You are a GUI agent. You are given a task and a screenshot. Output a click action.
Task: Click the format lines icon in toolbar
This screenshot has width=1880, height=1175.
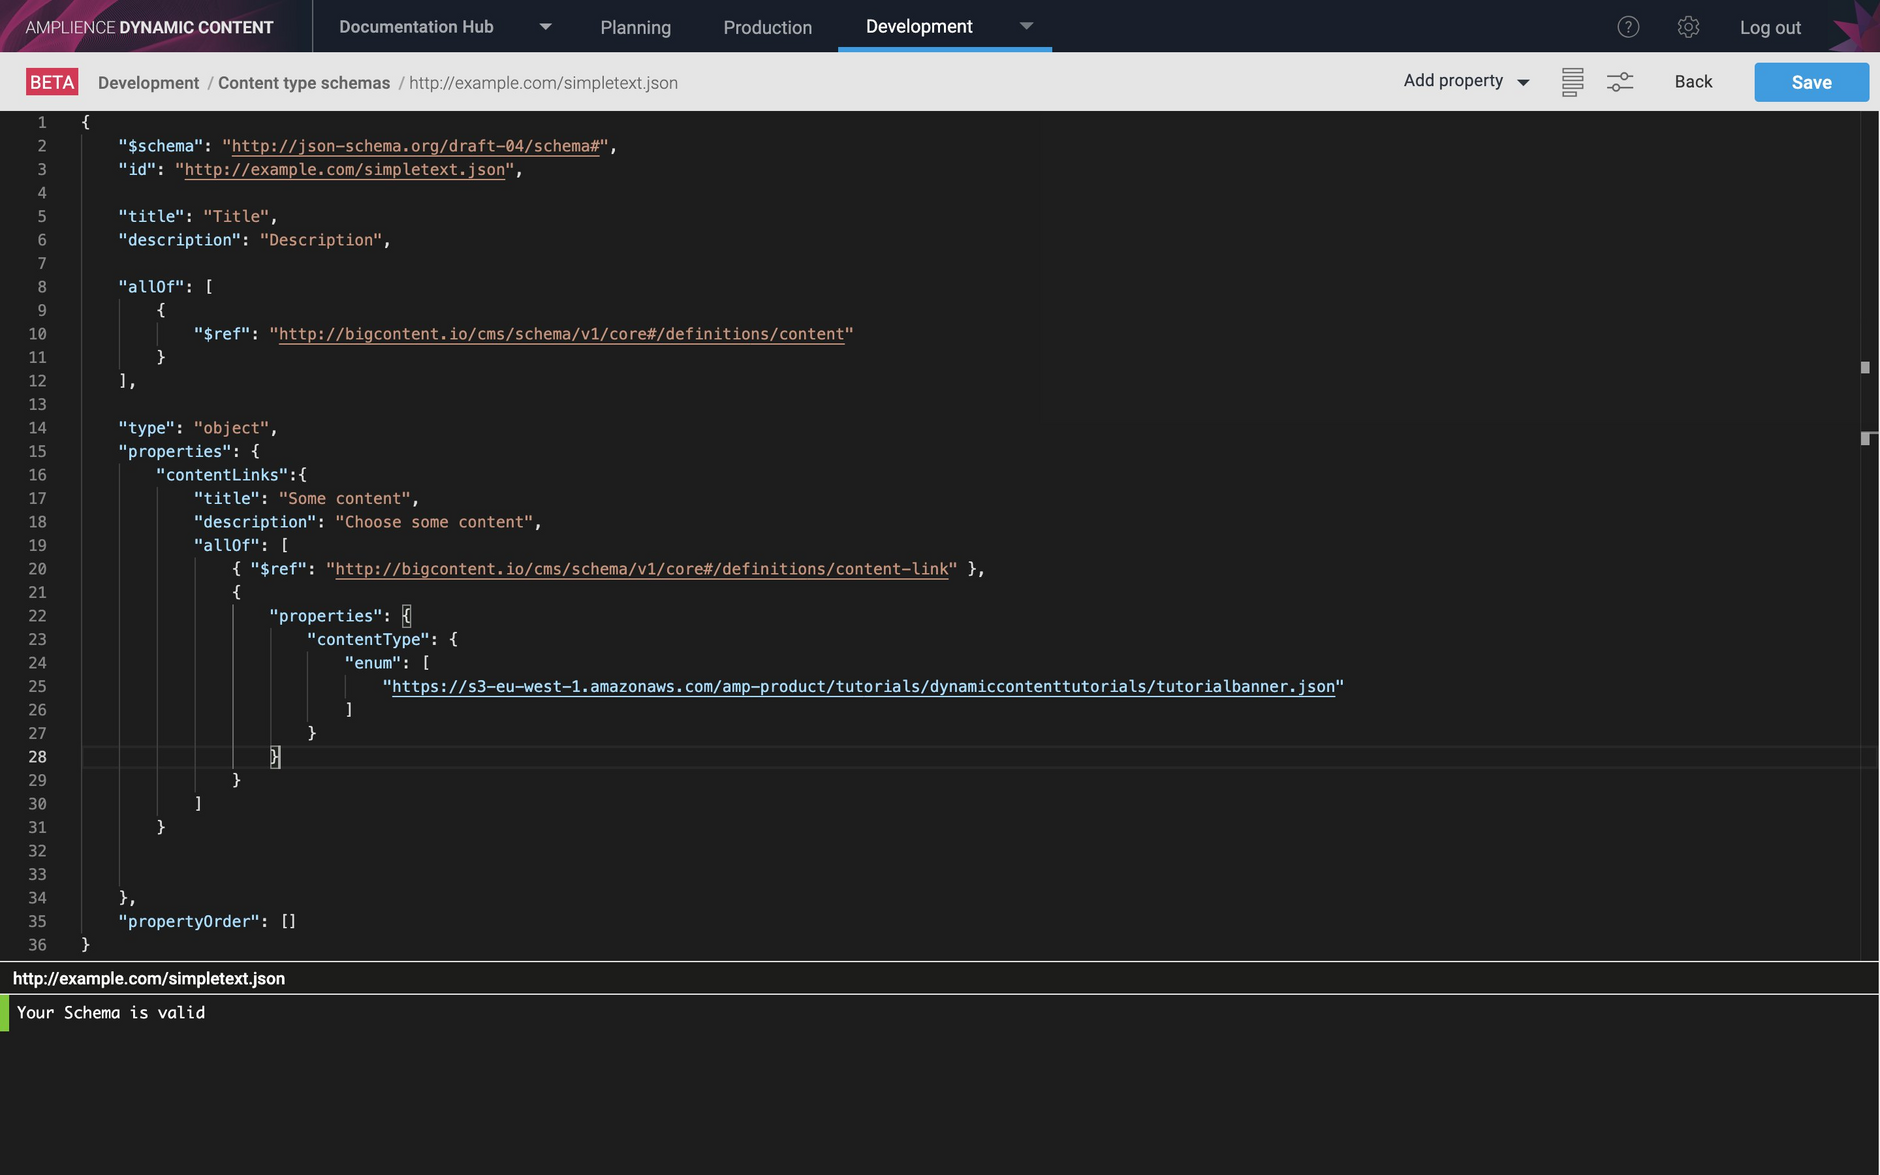(x=1572, y=82)
